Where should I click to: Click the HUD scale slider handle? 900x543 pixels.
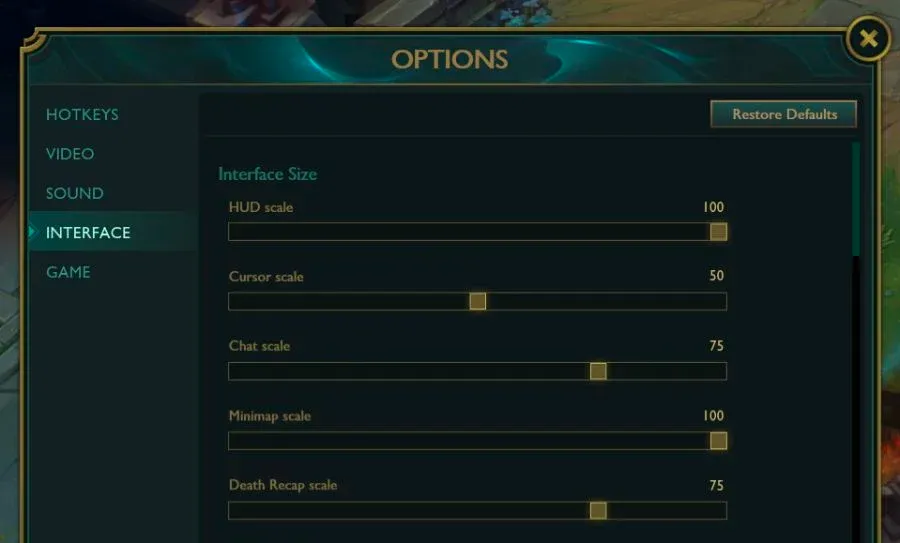[x=718, y=232]
